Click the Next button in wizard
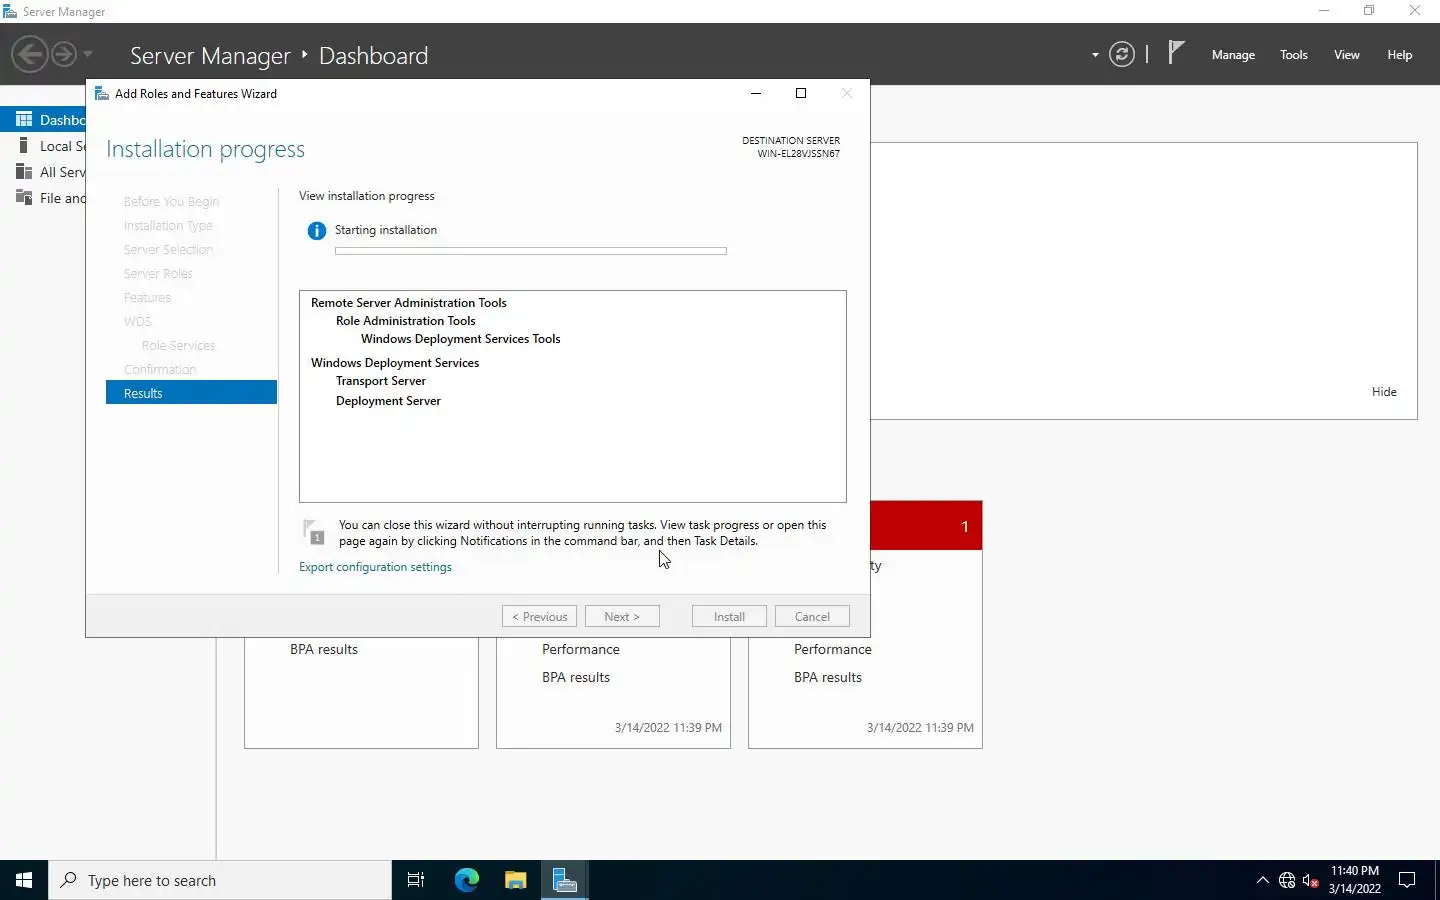Image resolution: width=1440 pixels, height=900 pixels. [x=622, y=617]
